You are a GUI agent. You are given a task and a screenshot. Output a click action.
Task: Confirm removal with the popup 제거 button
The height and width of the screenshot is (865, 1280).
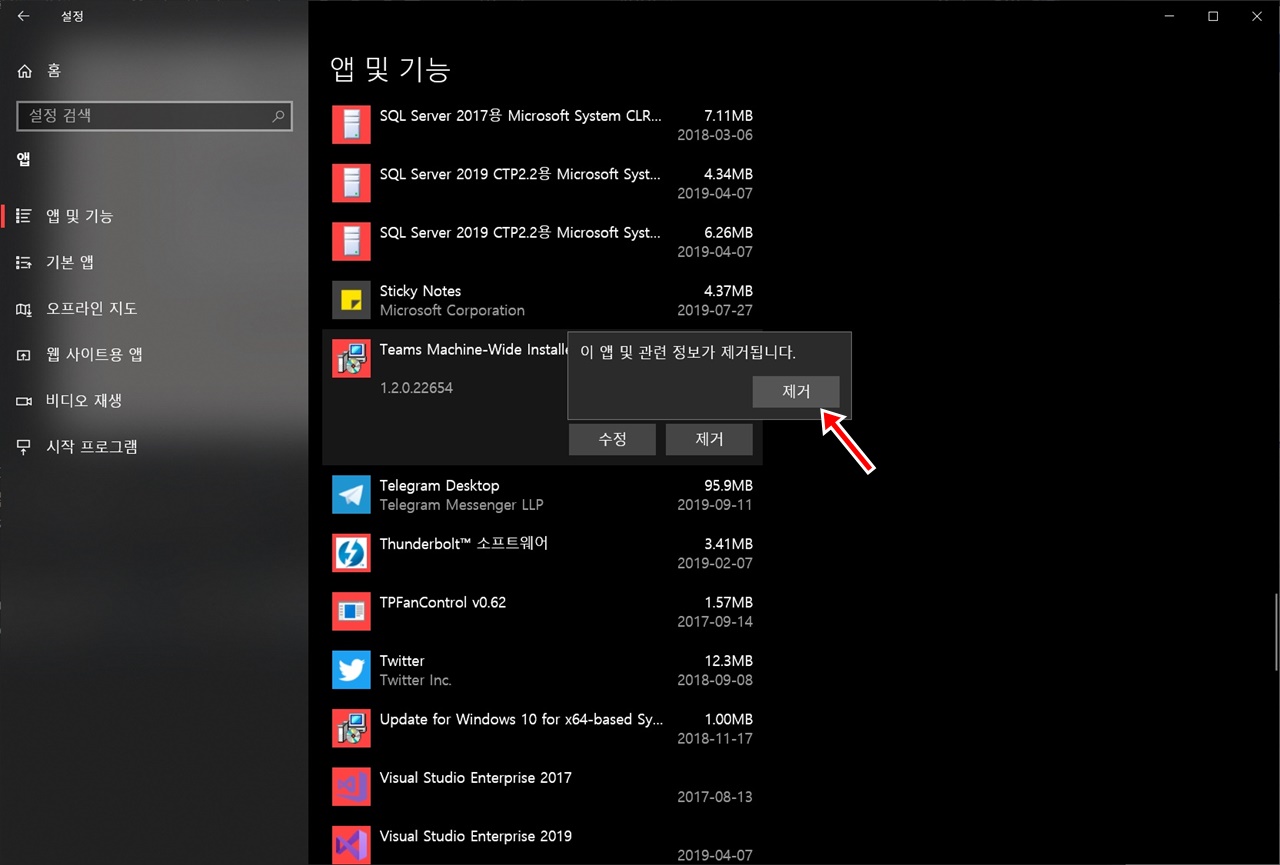pos(796,392)
